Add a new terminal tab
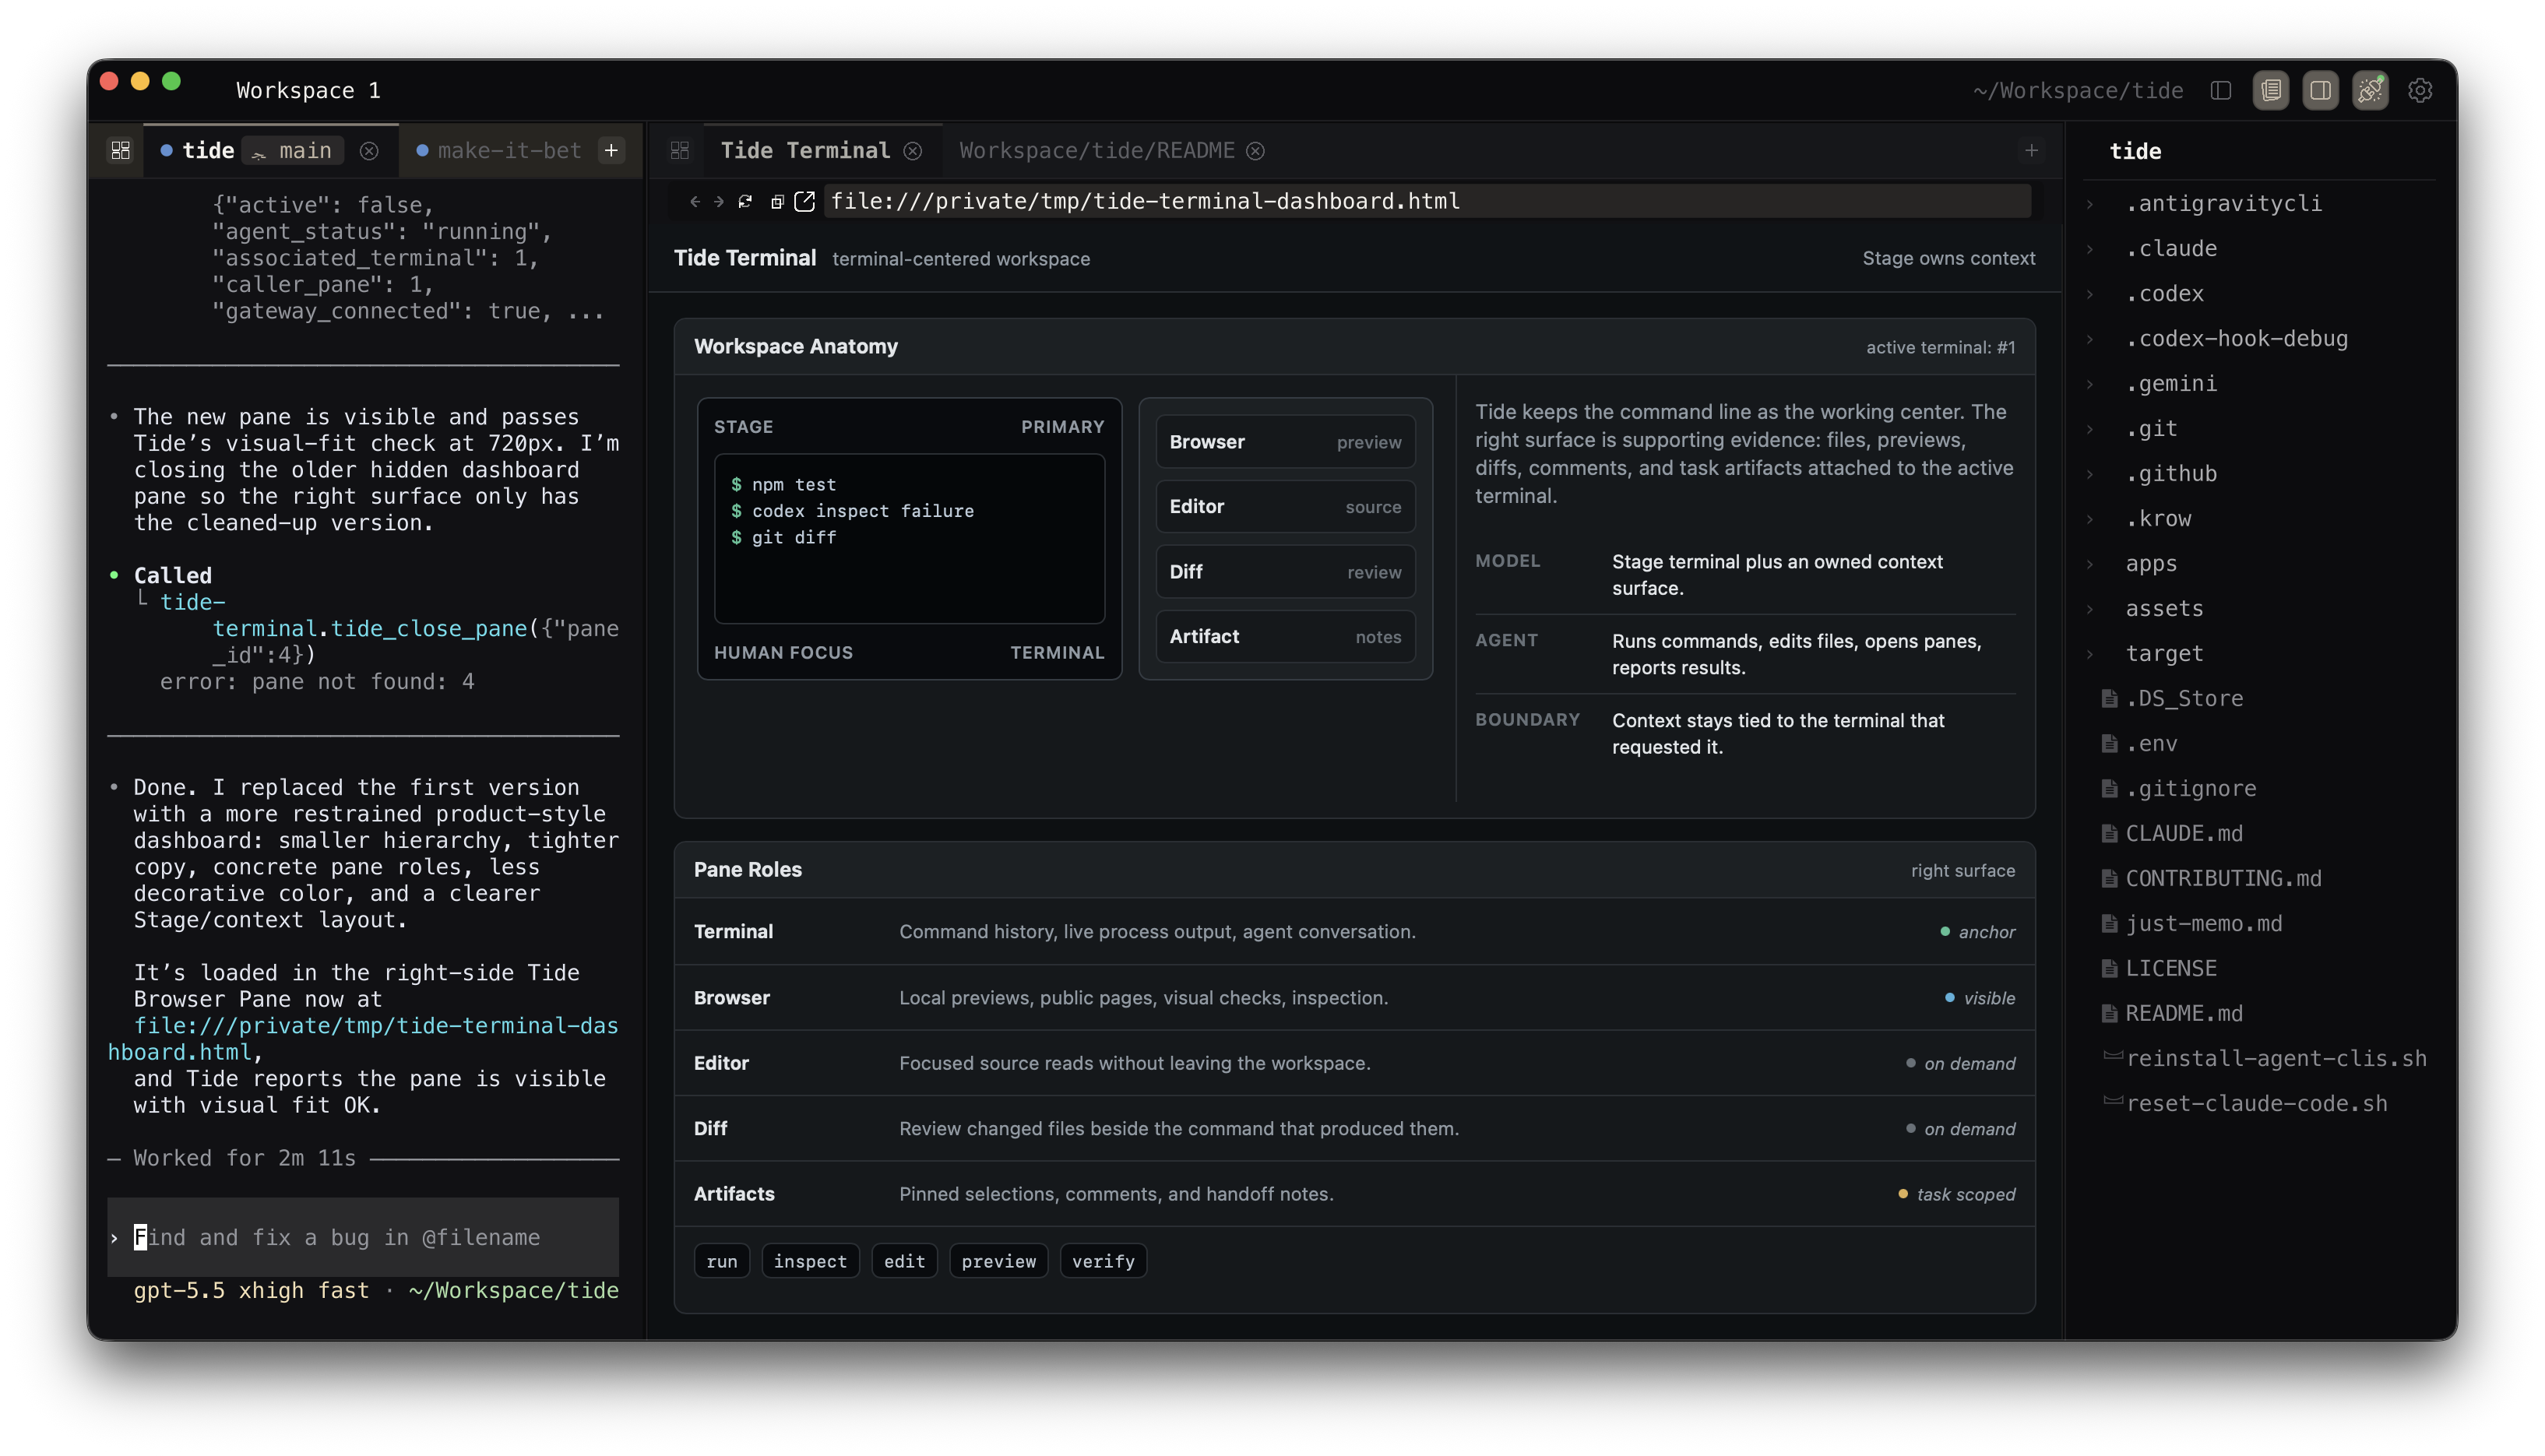 click(611, 150)
